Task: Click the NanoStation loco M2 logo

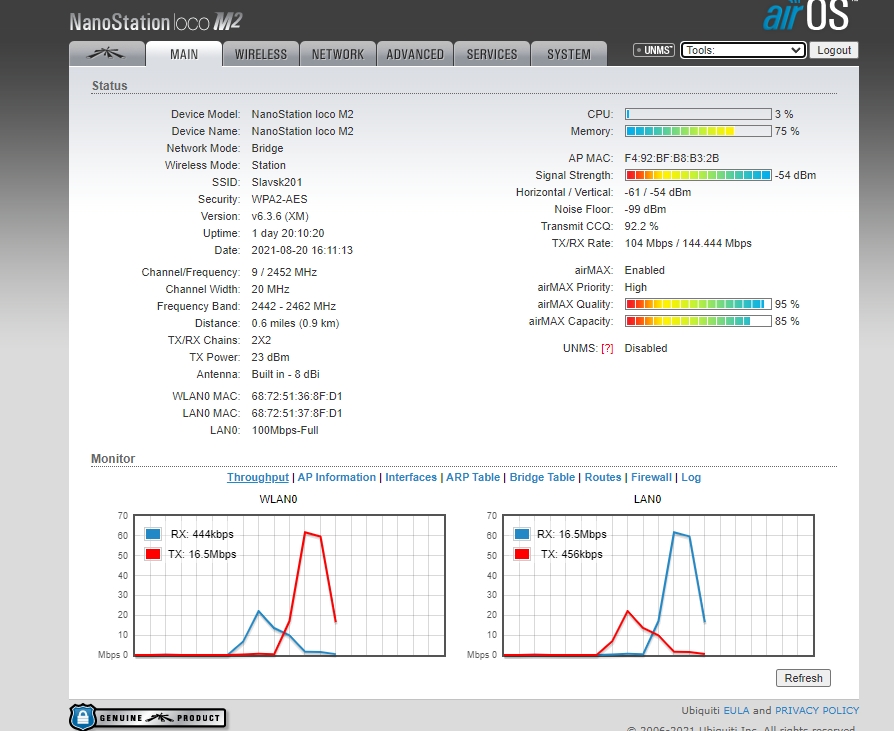Action: pos(156,22)
